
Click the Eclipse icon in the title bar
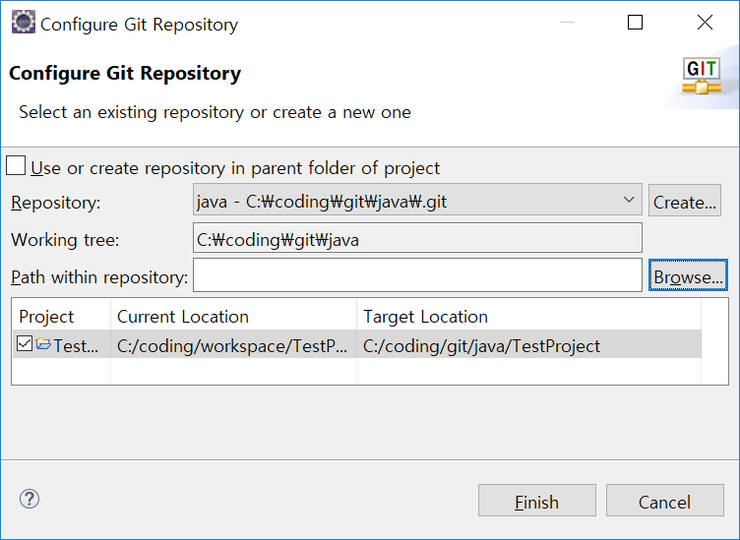22,23
